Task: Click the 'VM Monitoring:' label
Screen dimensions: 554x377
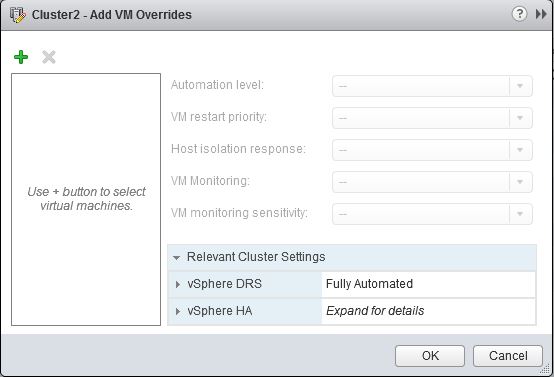Action: [210, 181]
